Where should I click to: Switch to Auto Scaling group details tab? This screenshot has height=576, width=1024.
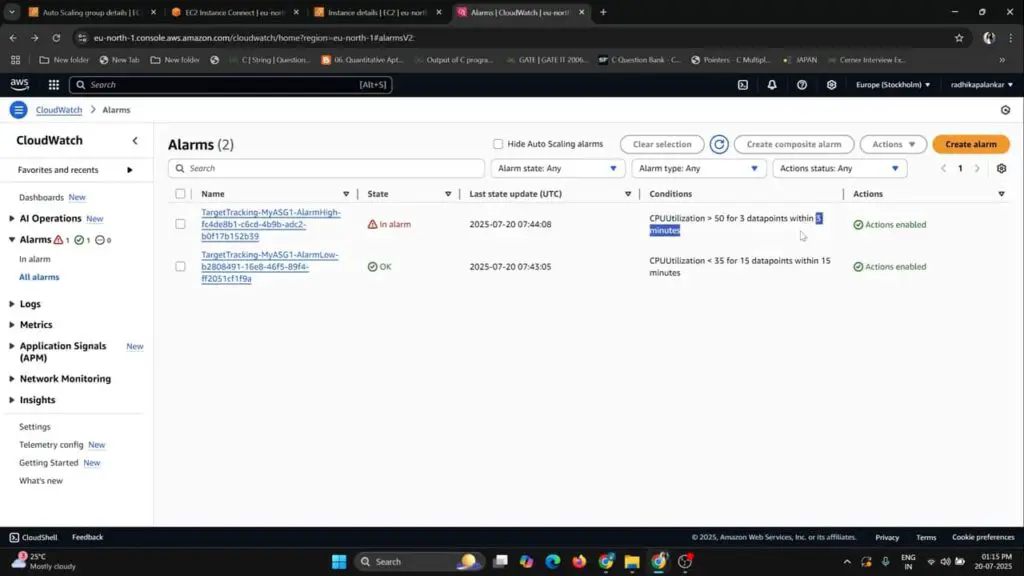pos(92,12)
